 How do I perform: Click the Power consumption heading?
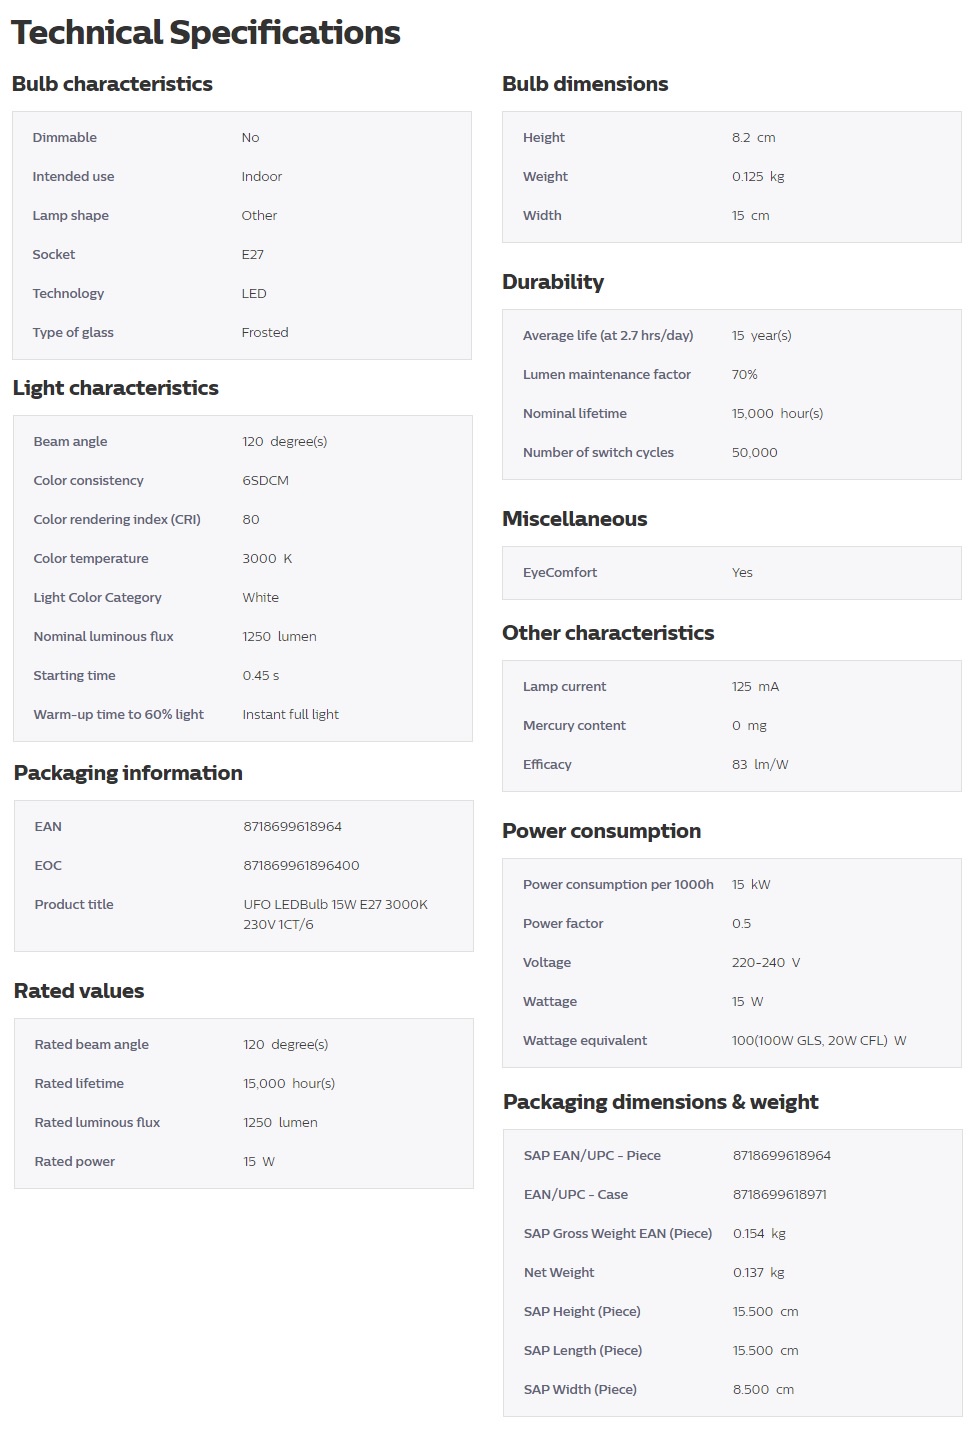click(601, 831)
